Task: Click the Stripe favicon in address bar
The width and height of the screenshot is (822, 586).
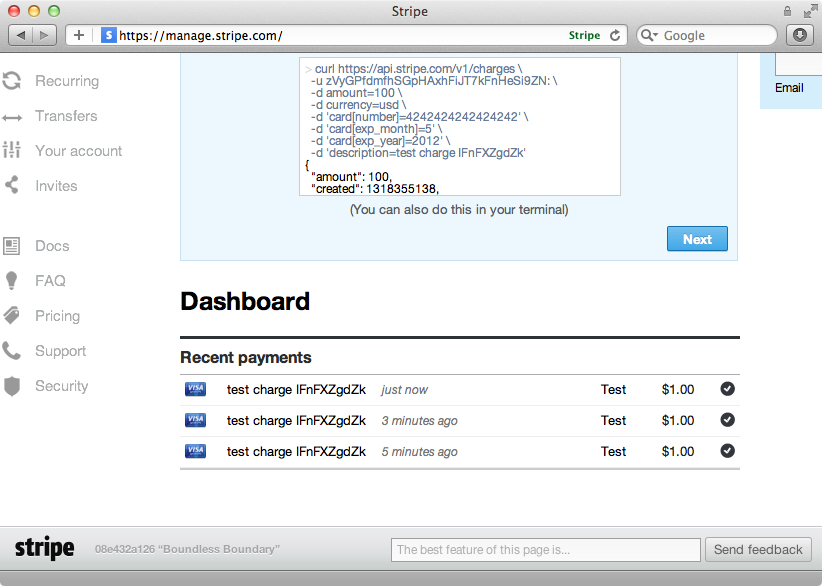Action: point(108,35)
